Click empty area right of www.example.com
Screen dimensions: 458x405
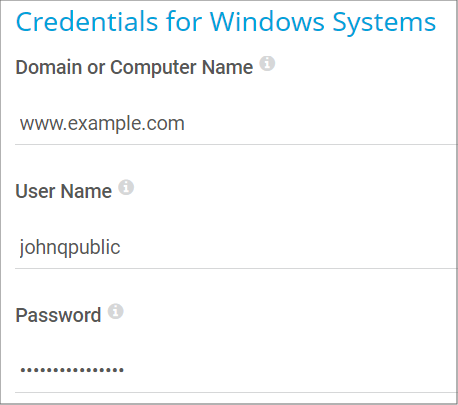pyautogui.click(x=320, y=124)
